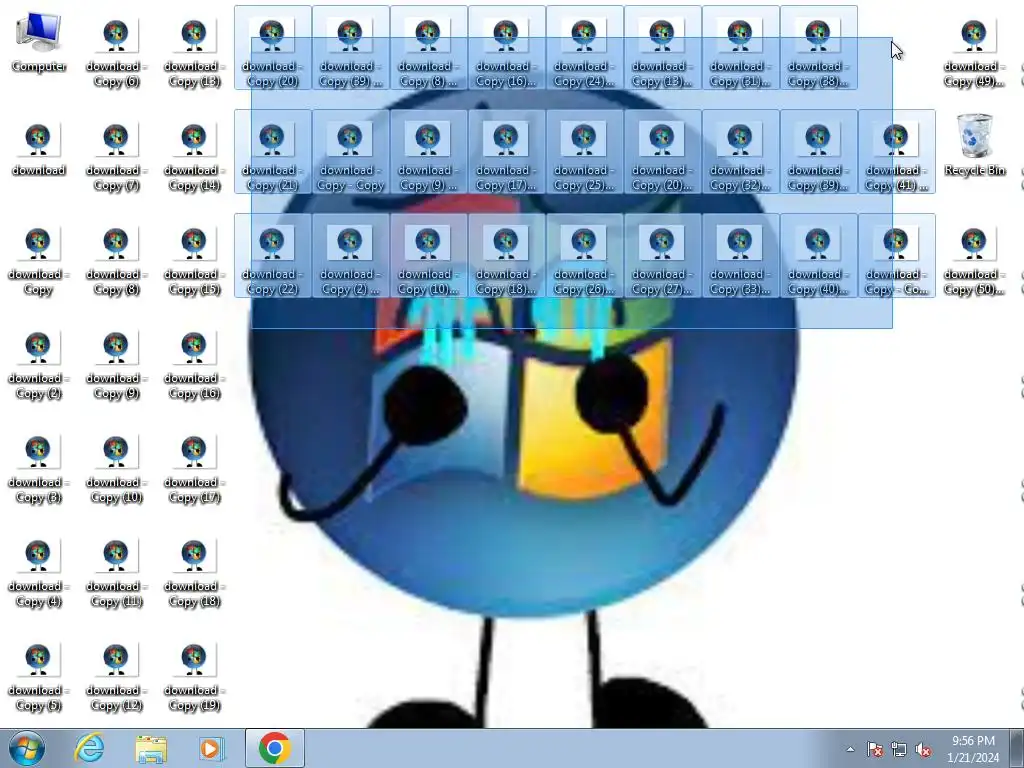Select unhighlighted file 'download - Copy (10)'
1024x768 pixels.
[116, 470]
